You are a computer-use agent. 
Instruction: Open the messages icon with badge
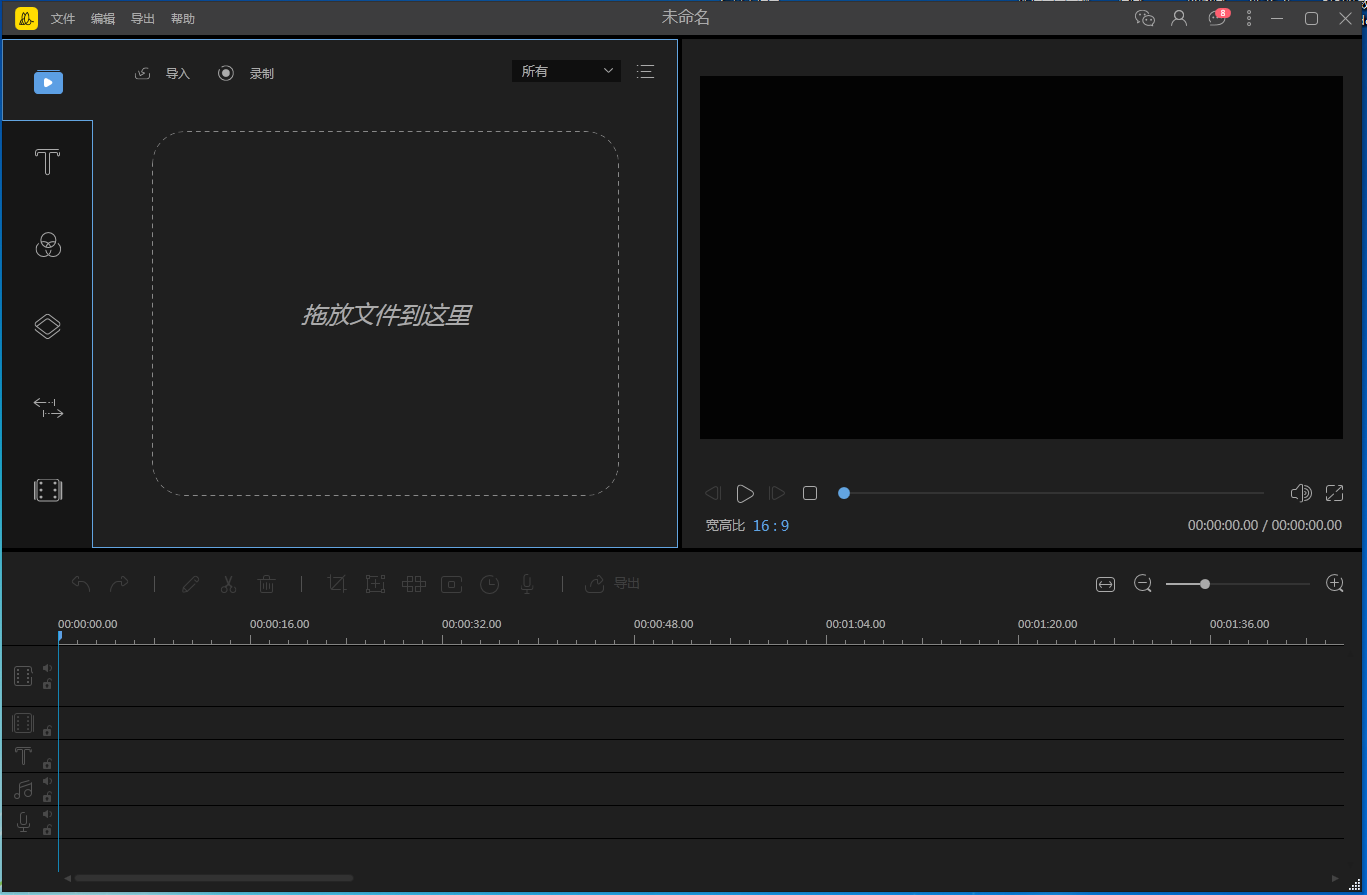pos(1217,17)
